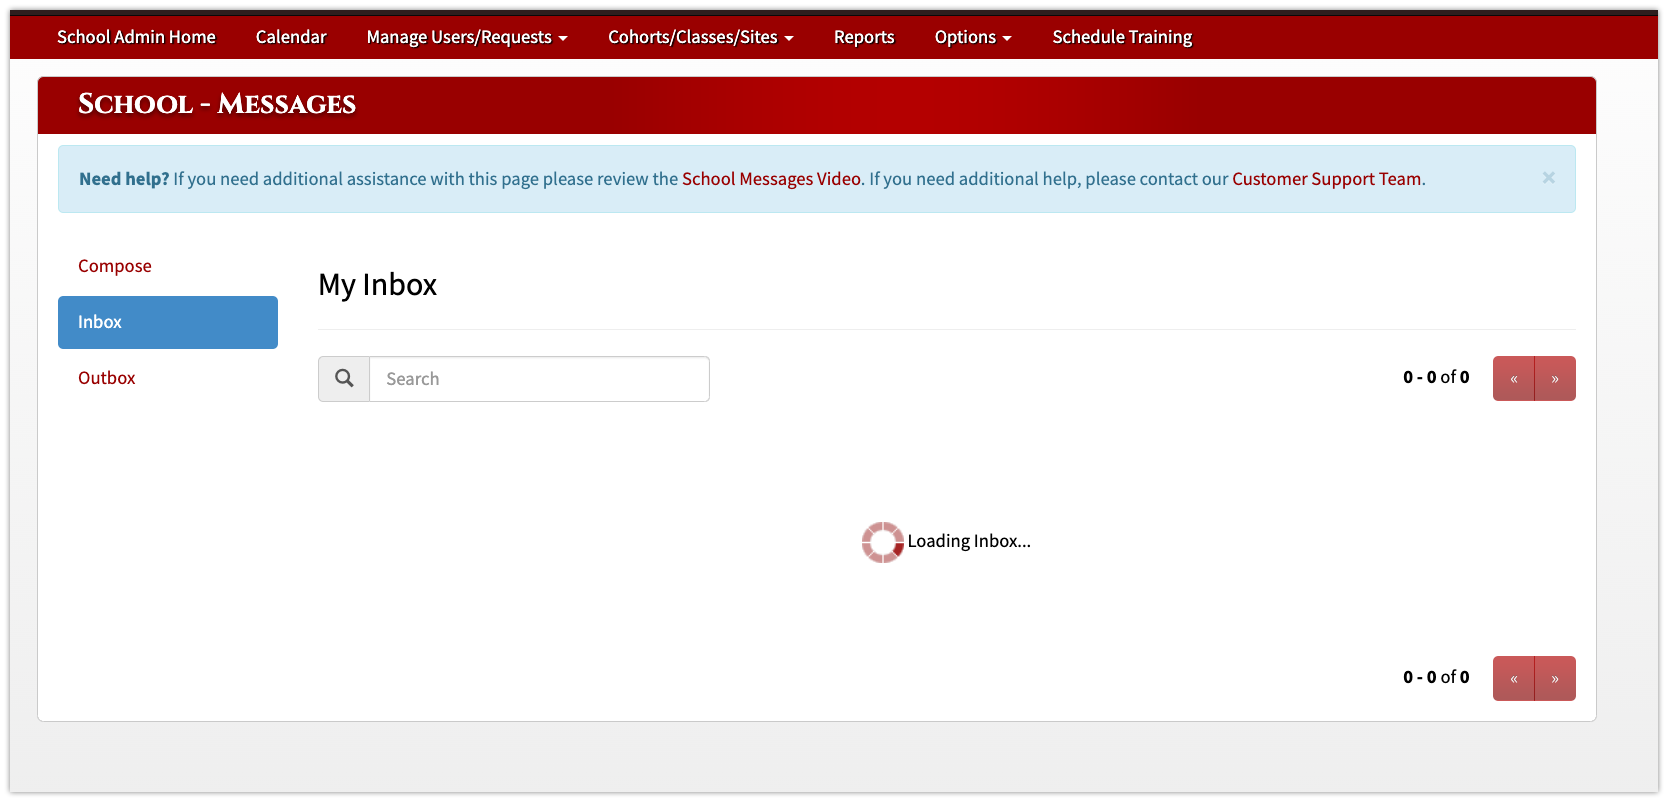Open the Calendar menu item

click(x=291, y=37)
